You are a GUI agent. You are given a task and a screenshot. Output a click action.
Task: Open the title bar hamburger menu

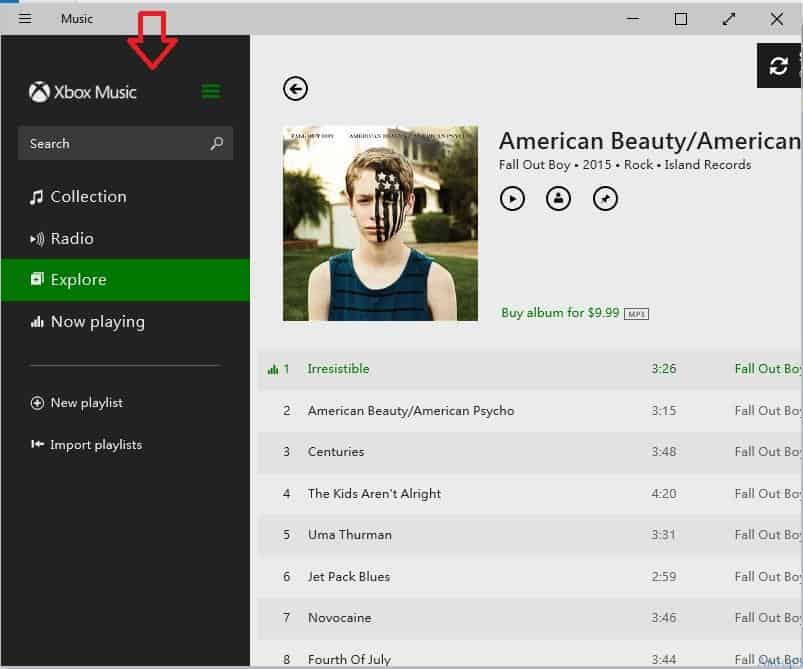(x=25, y=19)
